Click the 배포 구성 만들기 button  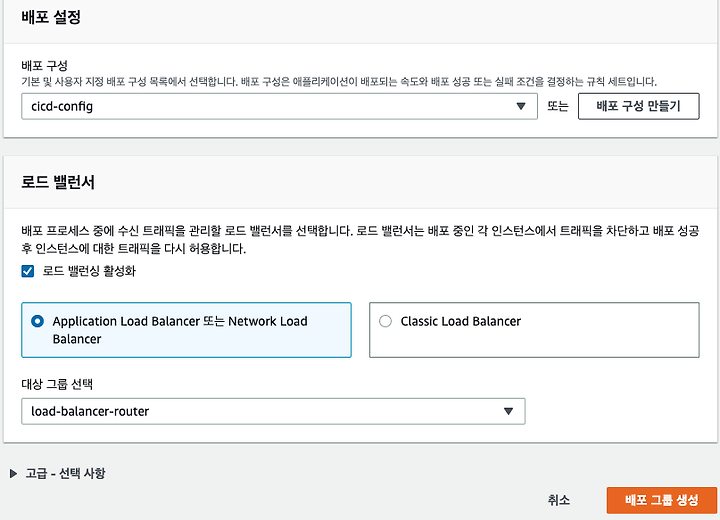pyautogui.click(x=638, y=106)
